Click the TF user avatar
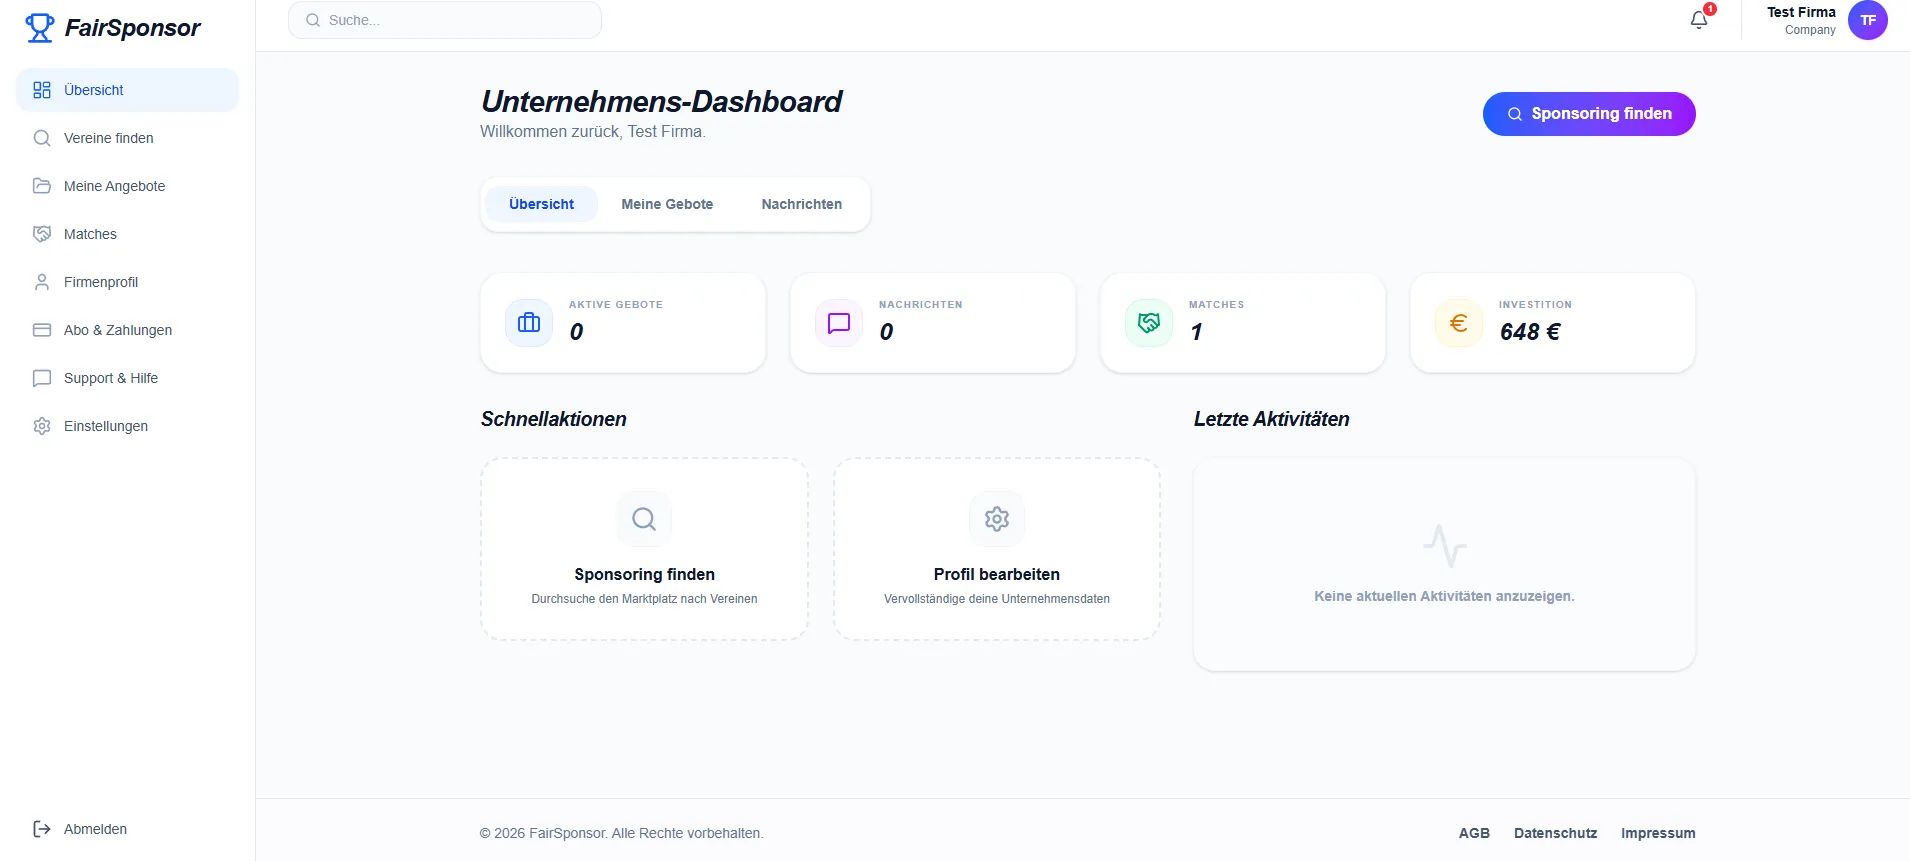Image resolution: width=1910 pixels, height=861 pixels. tap(1868, 20)
